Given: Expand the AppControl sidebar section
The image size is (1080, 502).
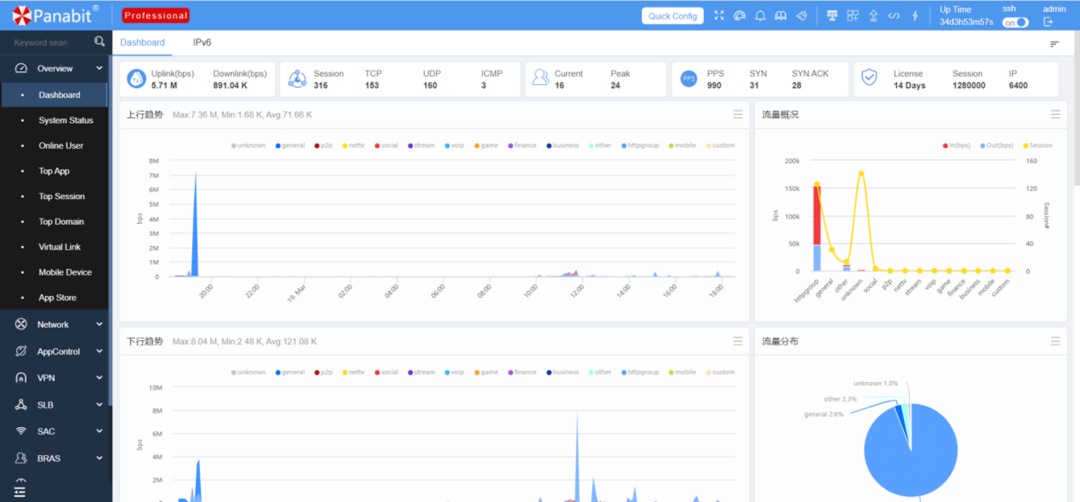Looking at the screenshot, I should tap(55, 351).
